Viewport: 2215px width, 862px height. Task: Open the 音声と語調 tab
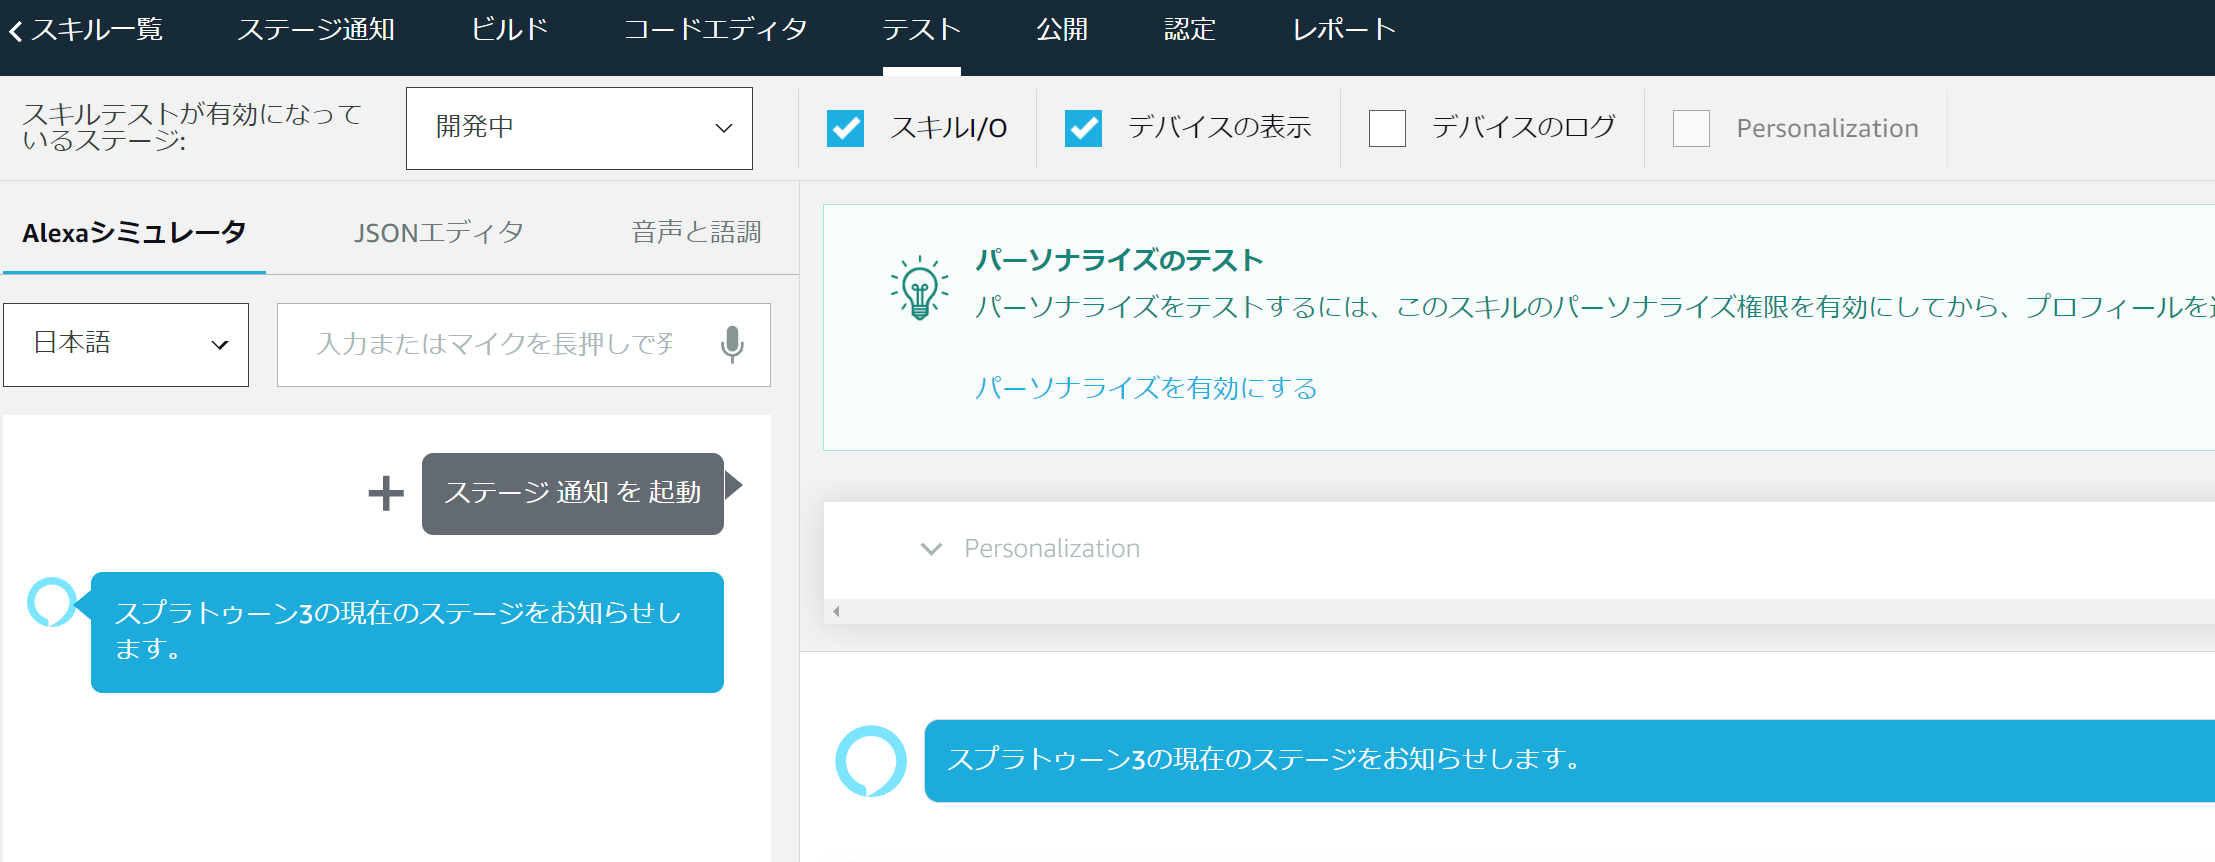(x=696, y=233)
